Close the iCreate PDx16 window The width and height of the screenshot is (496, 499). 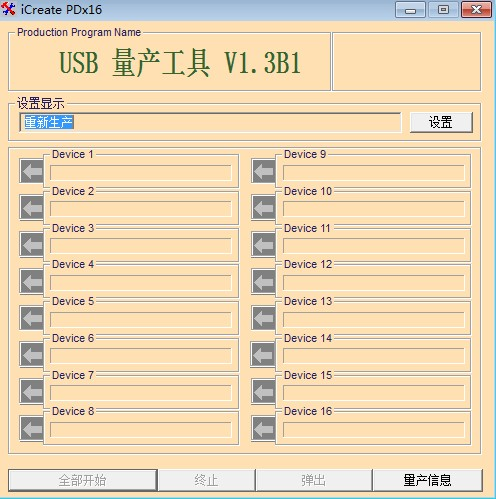coord(476,9)
